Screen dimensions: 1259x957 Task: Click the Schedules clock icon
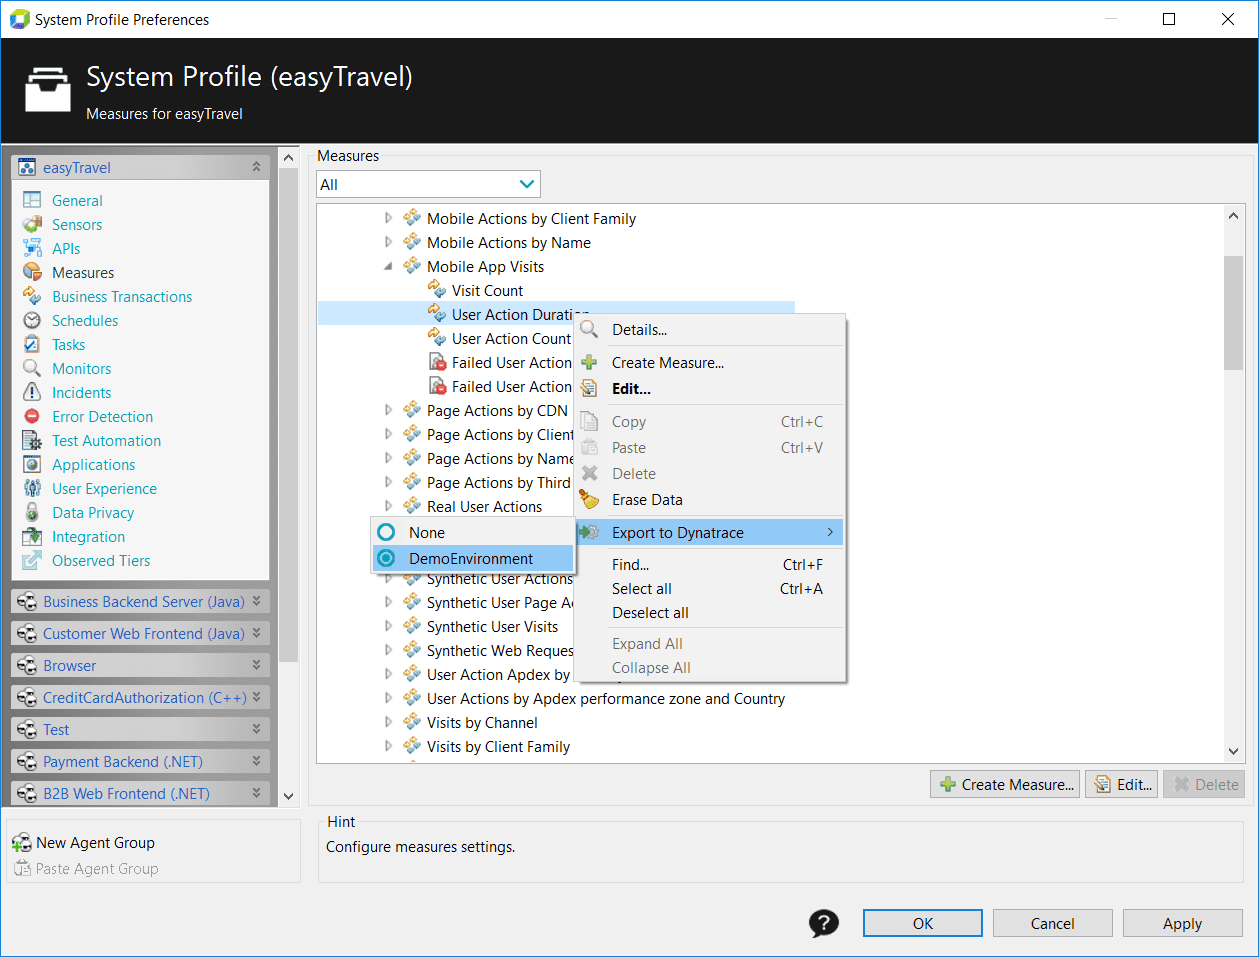[32, 320]
